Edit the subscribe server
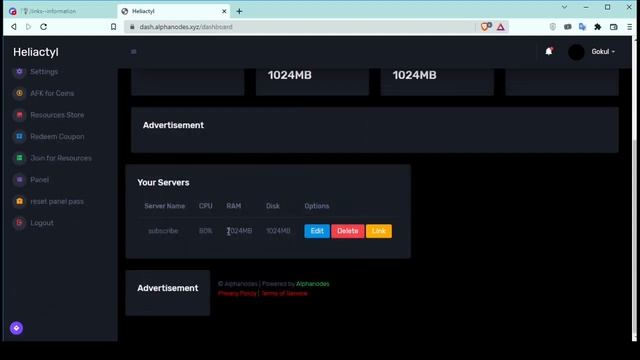640x360 pixels. tap(317, 231)
